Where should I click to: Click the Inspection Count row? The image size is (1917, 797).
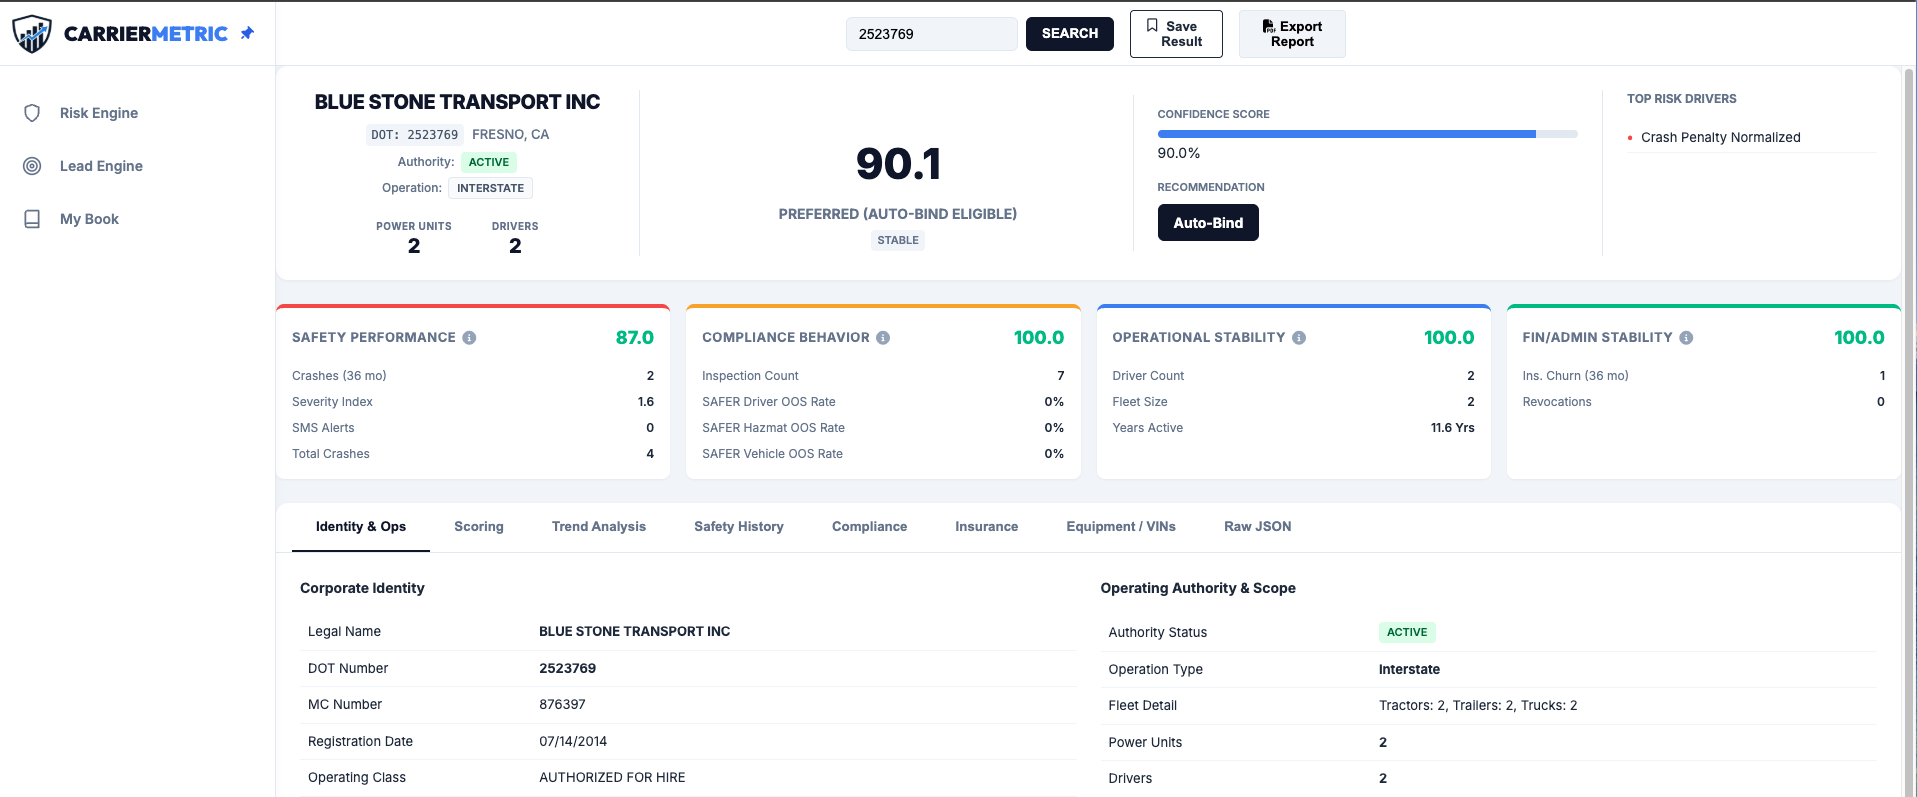tap(883, 376)
